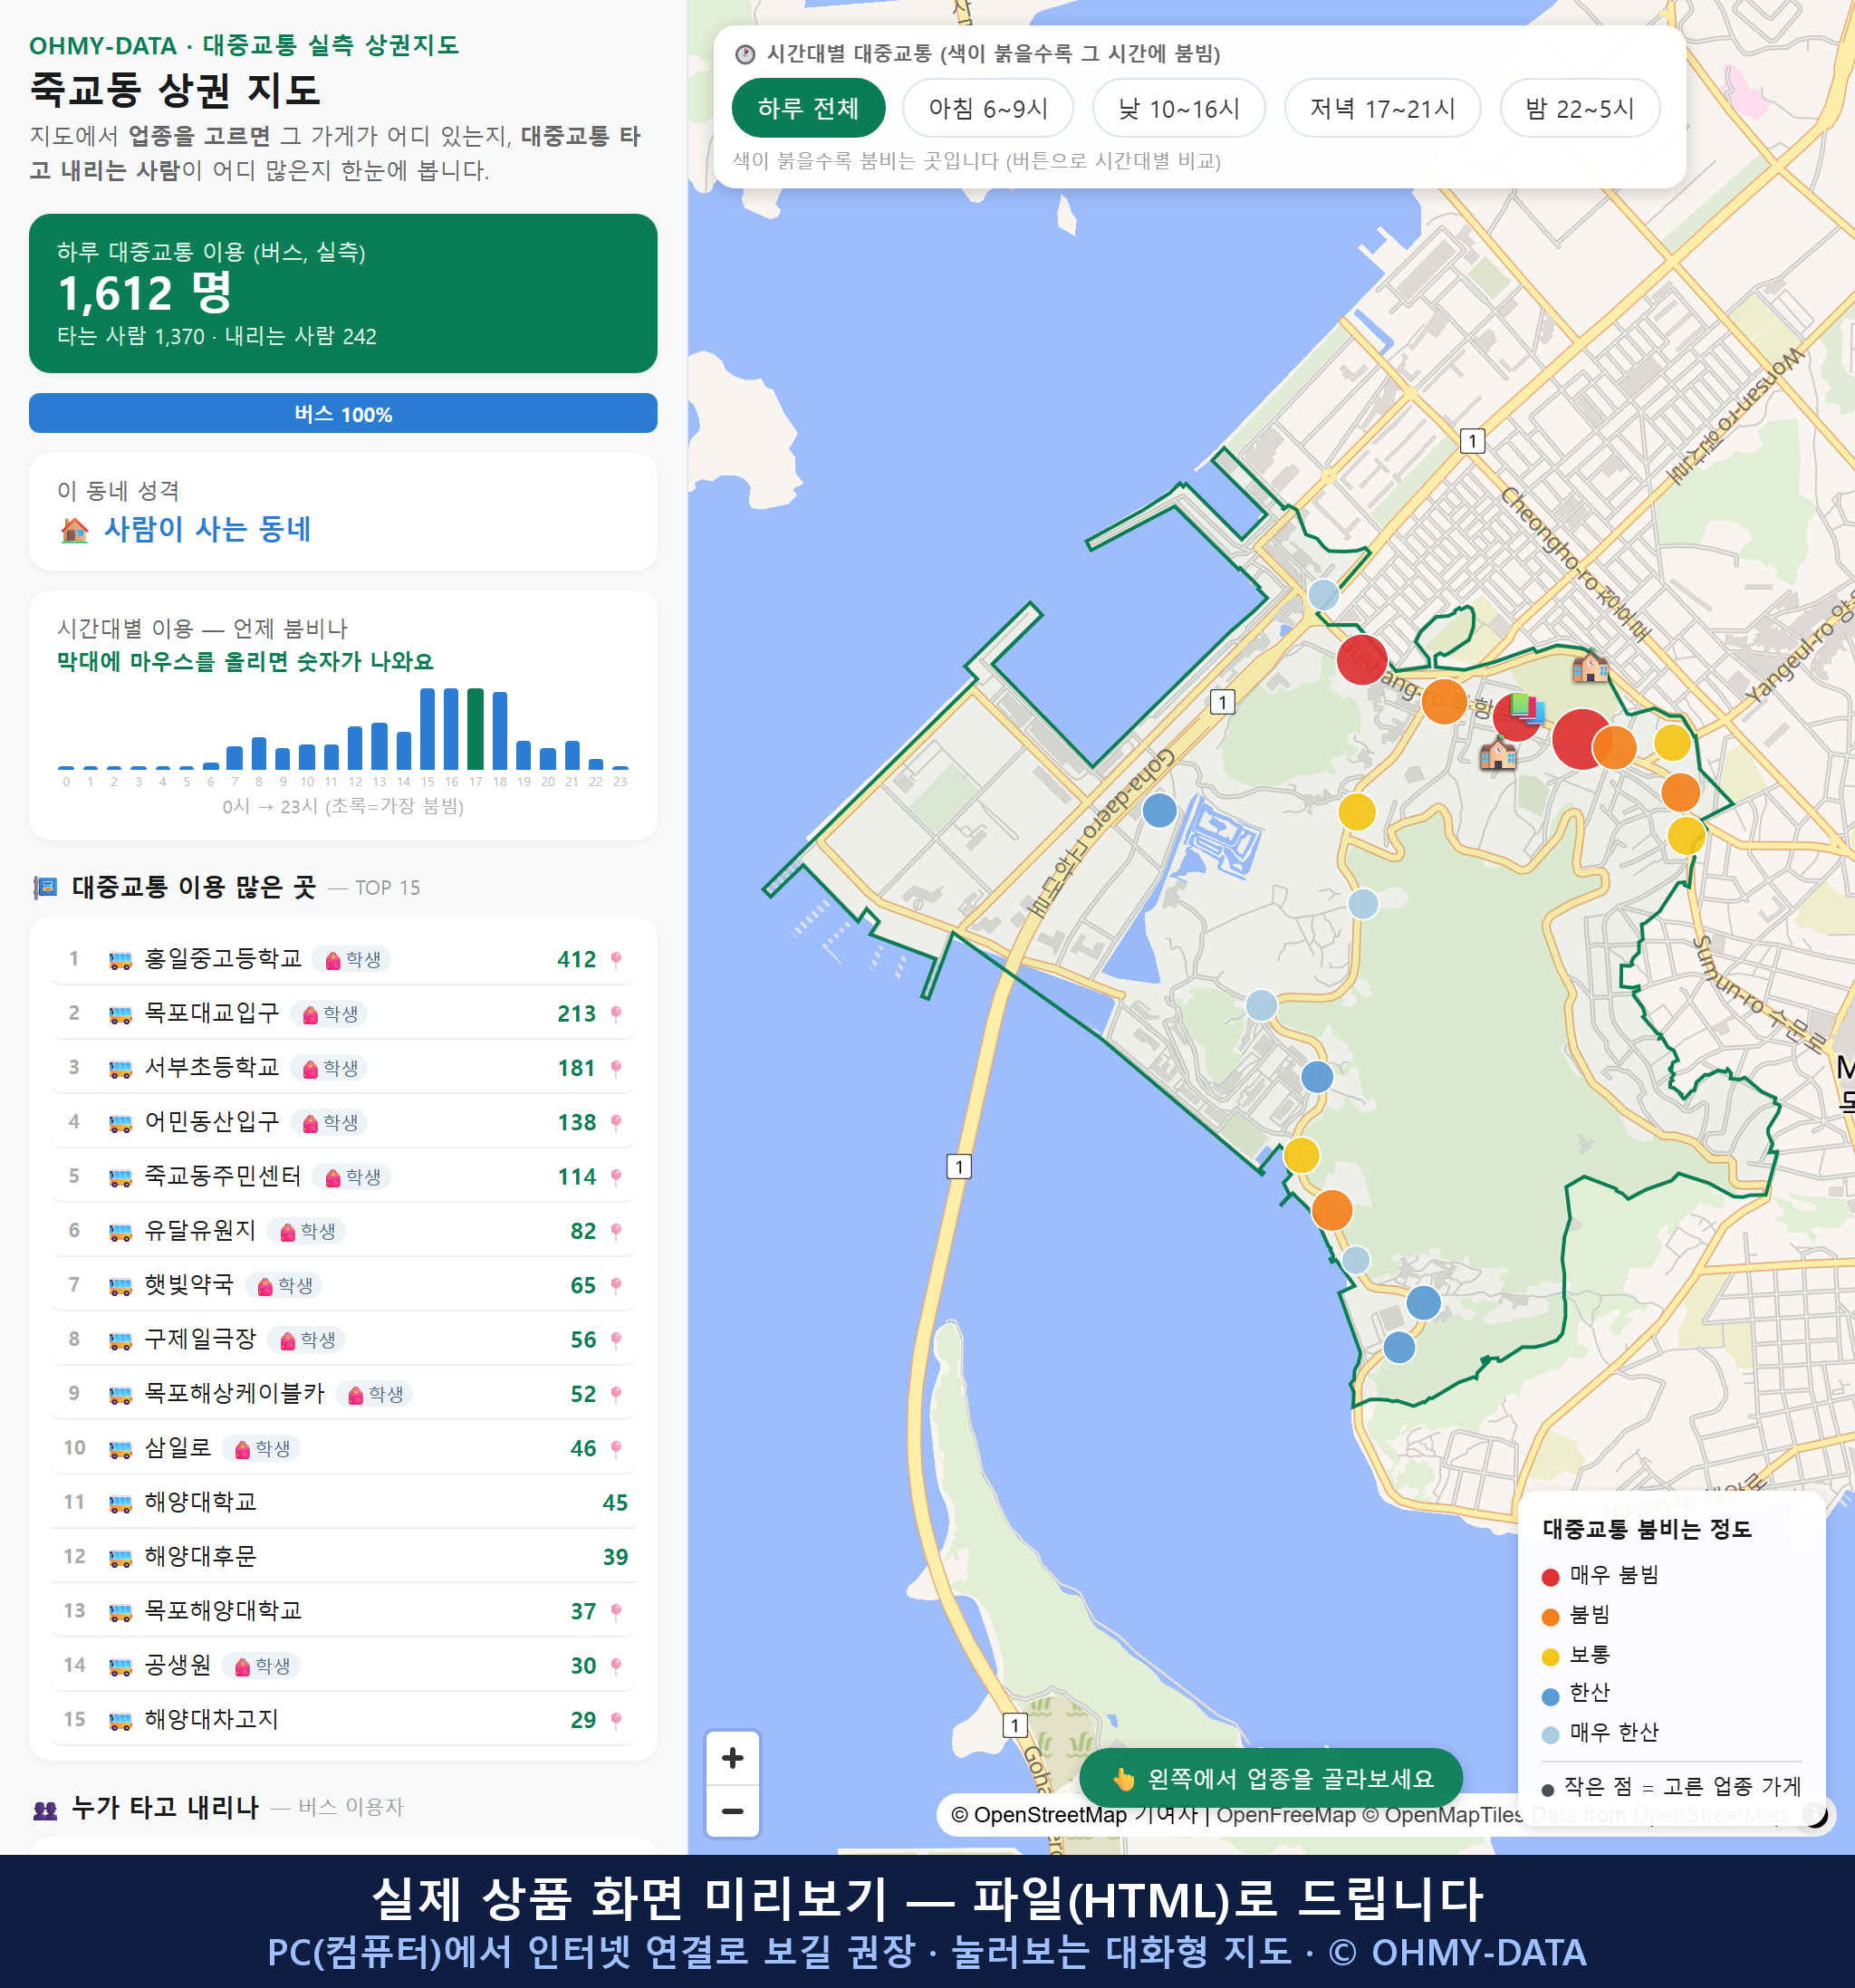Click the 보통 yellow legend swatch

coord(1551,1657)
